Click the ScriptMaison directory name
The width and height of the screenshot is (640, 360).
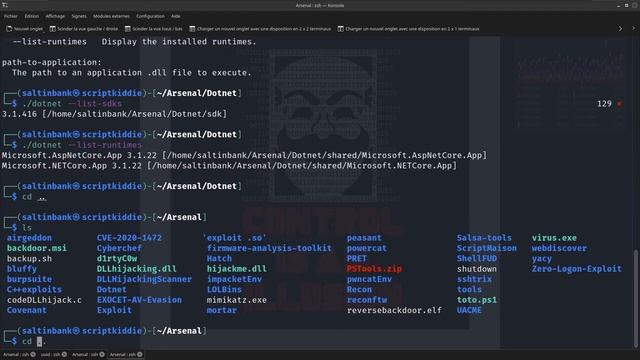[487, 248]
